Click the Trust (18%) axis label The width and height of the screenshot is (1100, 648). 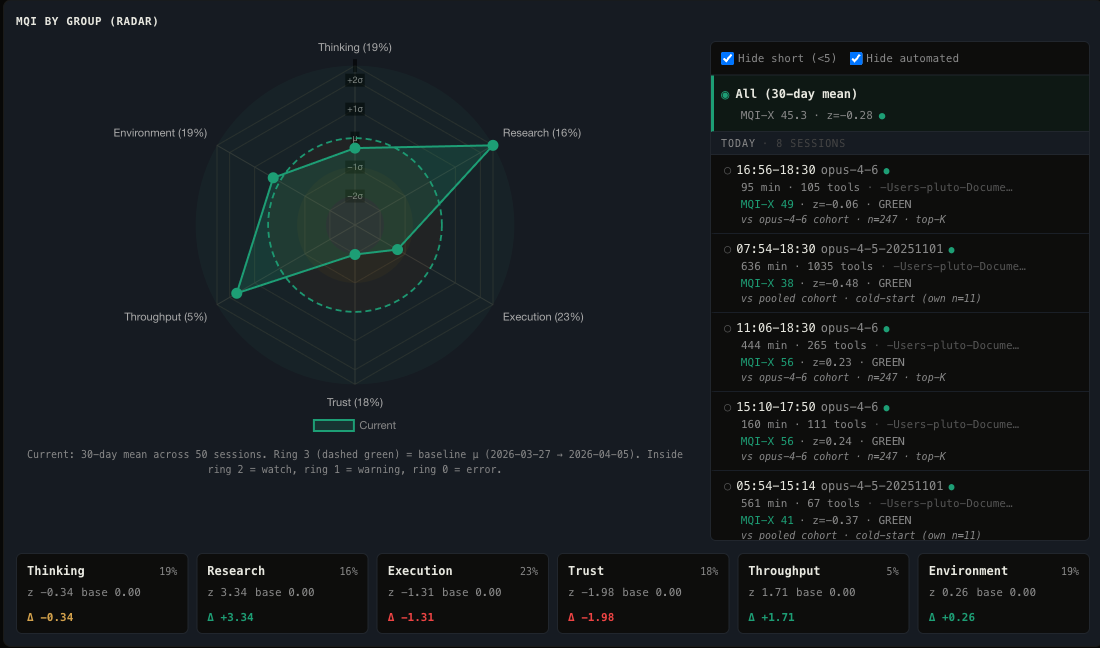point(355,402)
